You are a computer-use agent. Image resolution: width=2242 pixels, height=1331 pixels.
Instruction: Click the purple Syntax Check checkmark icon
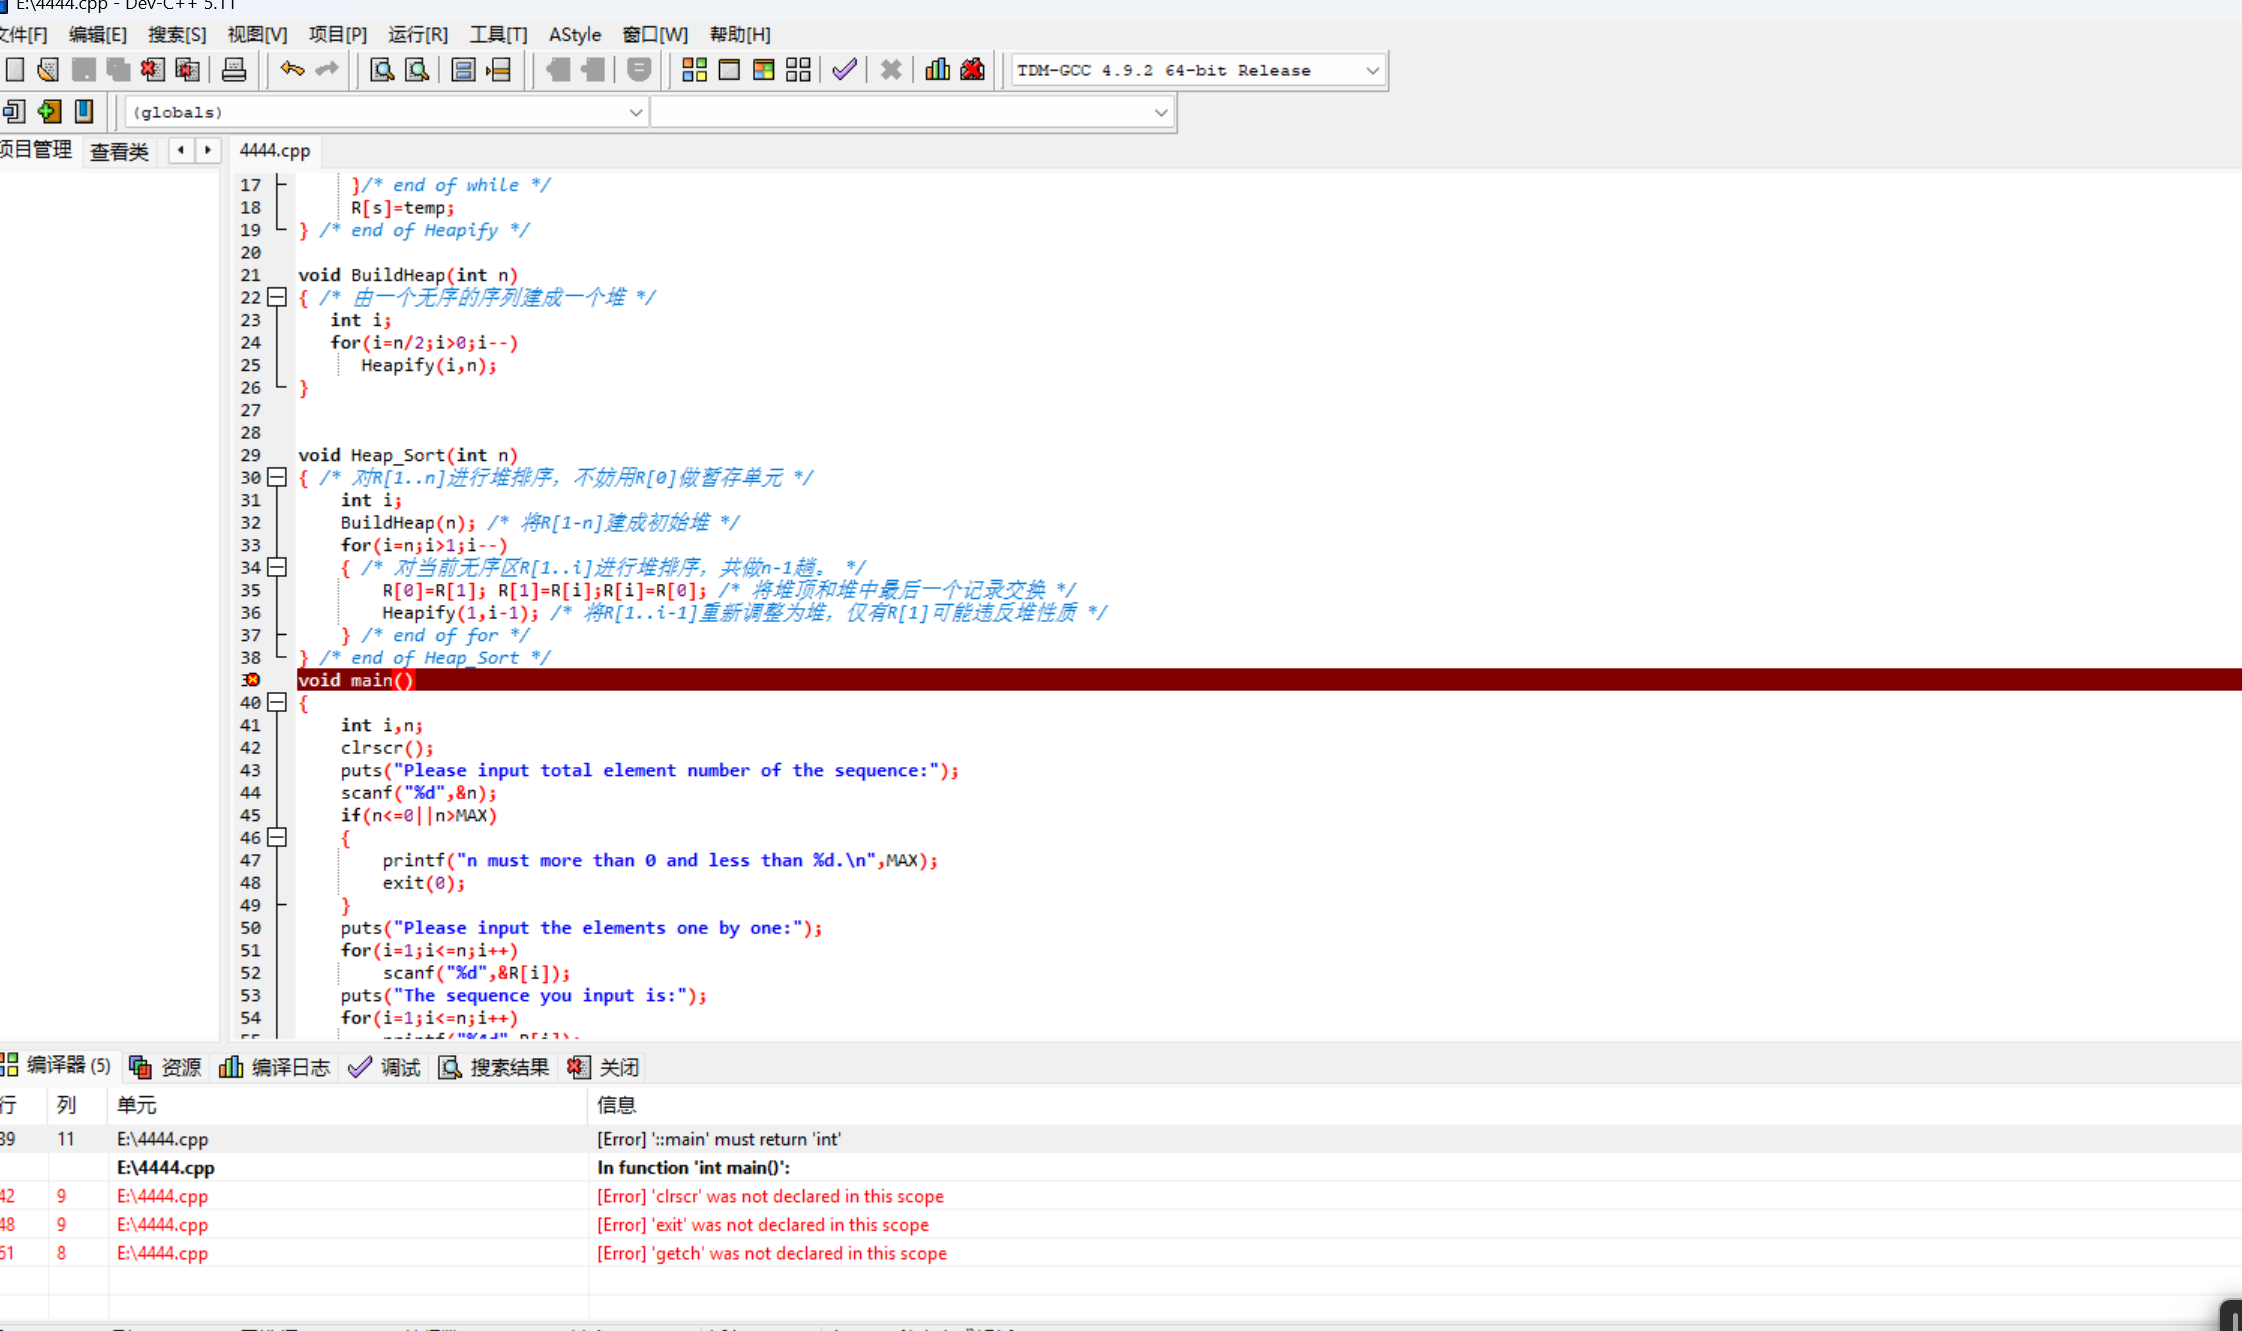coord(844,70)
